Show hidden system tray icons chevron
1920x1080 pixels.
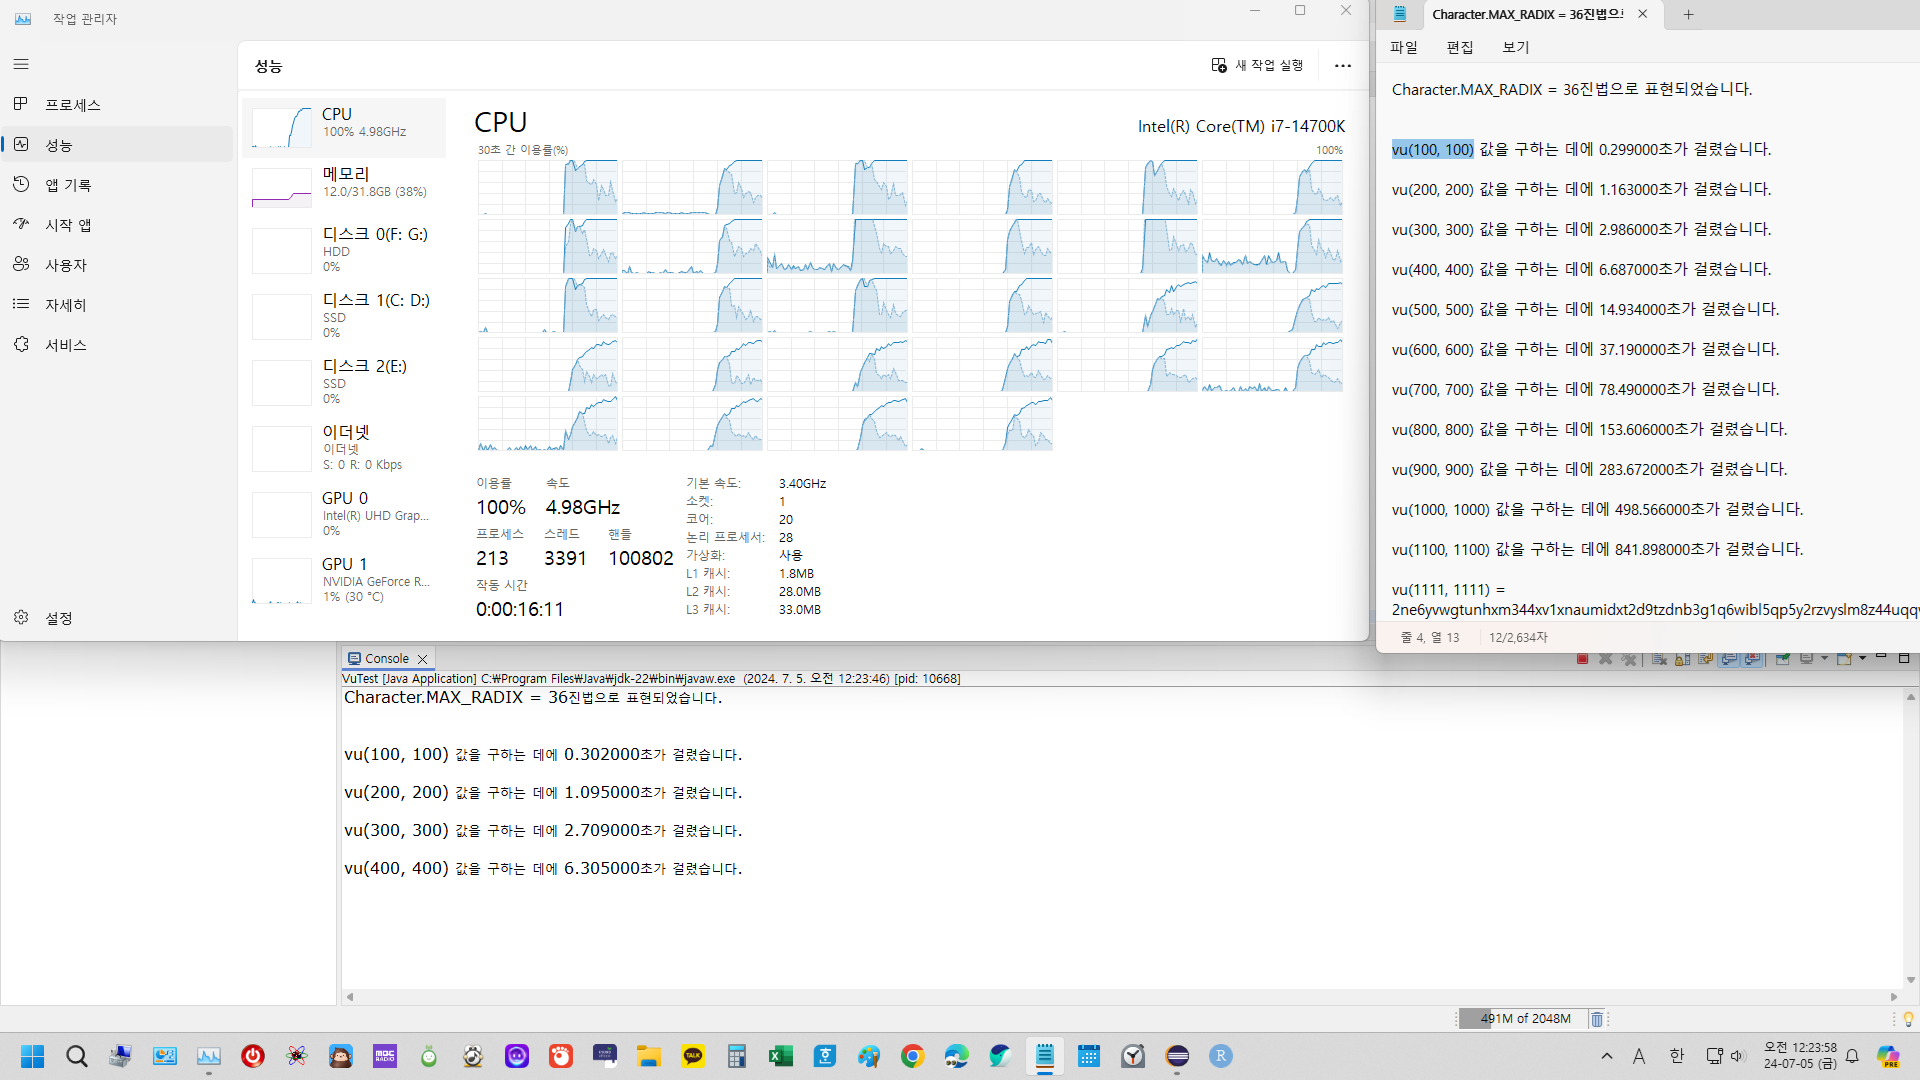(x=1606, y=1056)
